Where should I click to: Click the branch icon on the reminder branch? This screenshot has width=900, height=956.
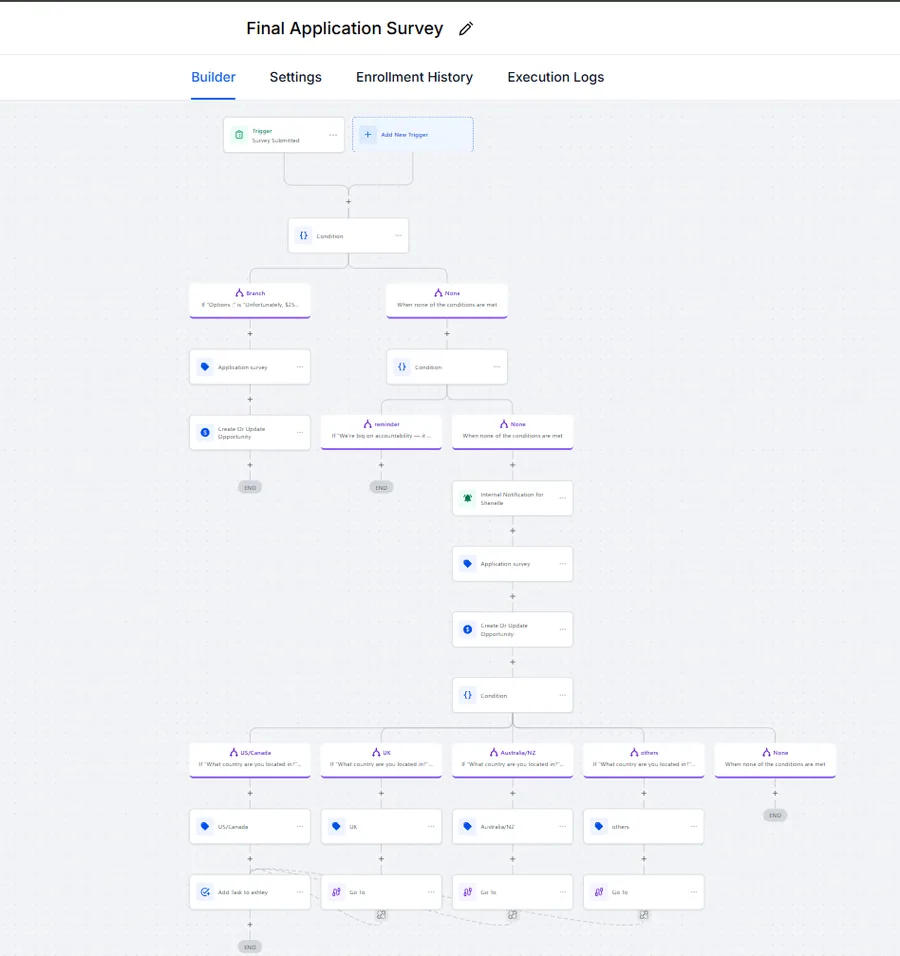(x=368, y=424)
